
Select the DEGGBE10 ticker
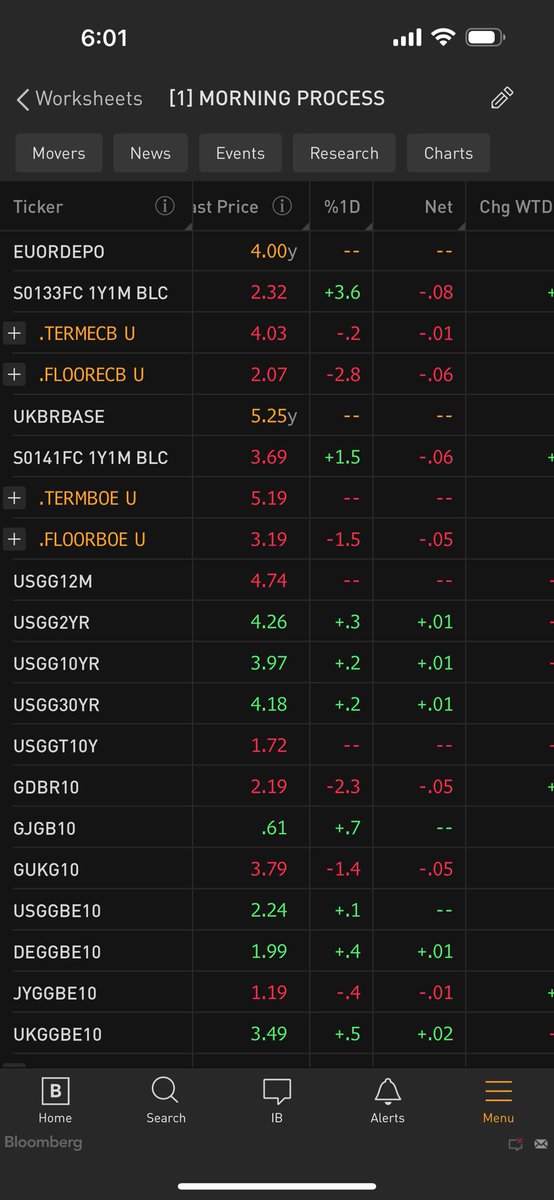tap(57, 952)
